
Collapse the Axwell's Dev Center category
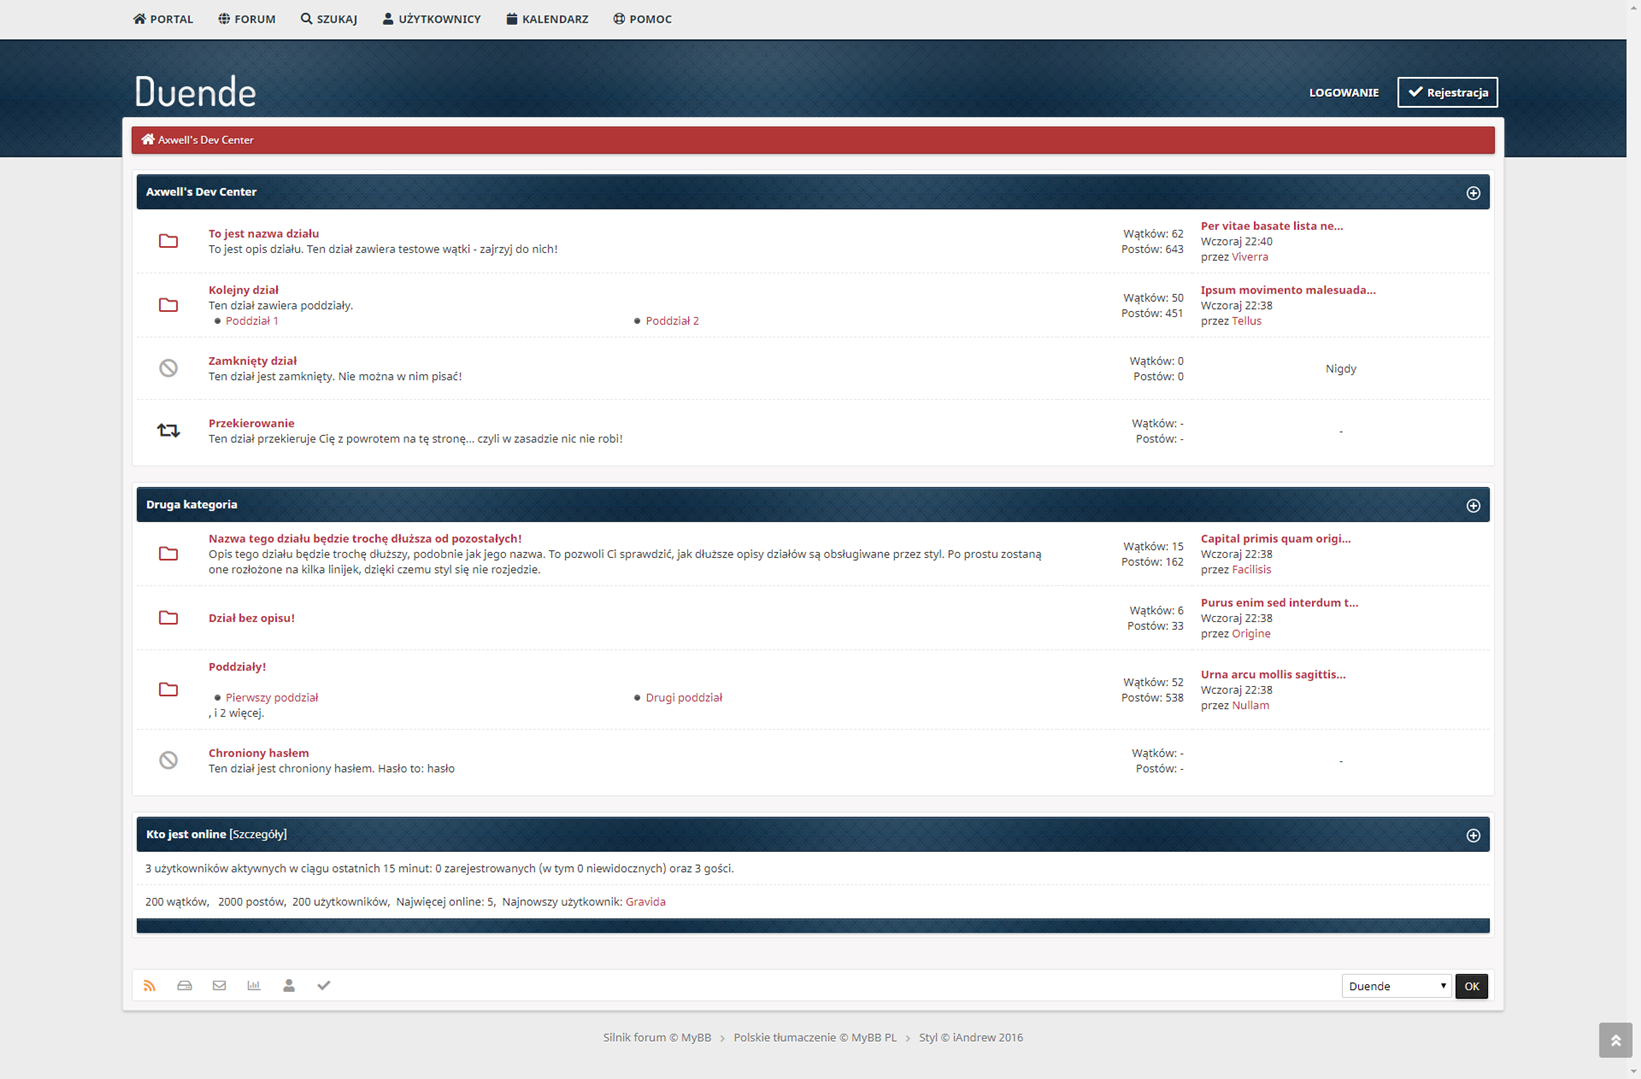tap(1473, 193)
